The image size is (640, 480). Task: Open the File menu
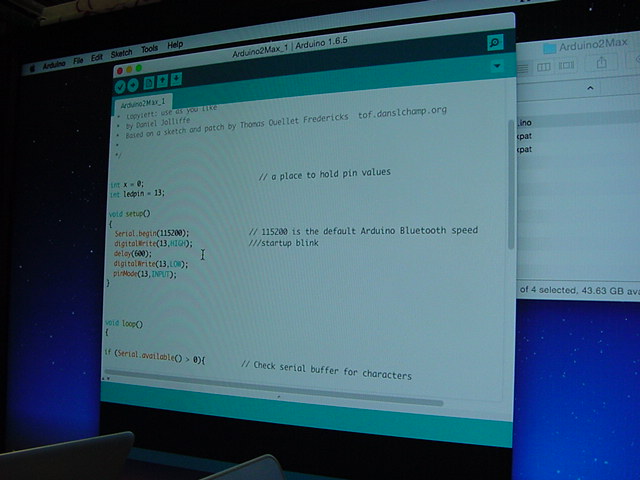78,61
